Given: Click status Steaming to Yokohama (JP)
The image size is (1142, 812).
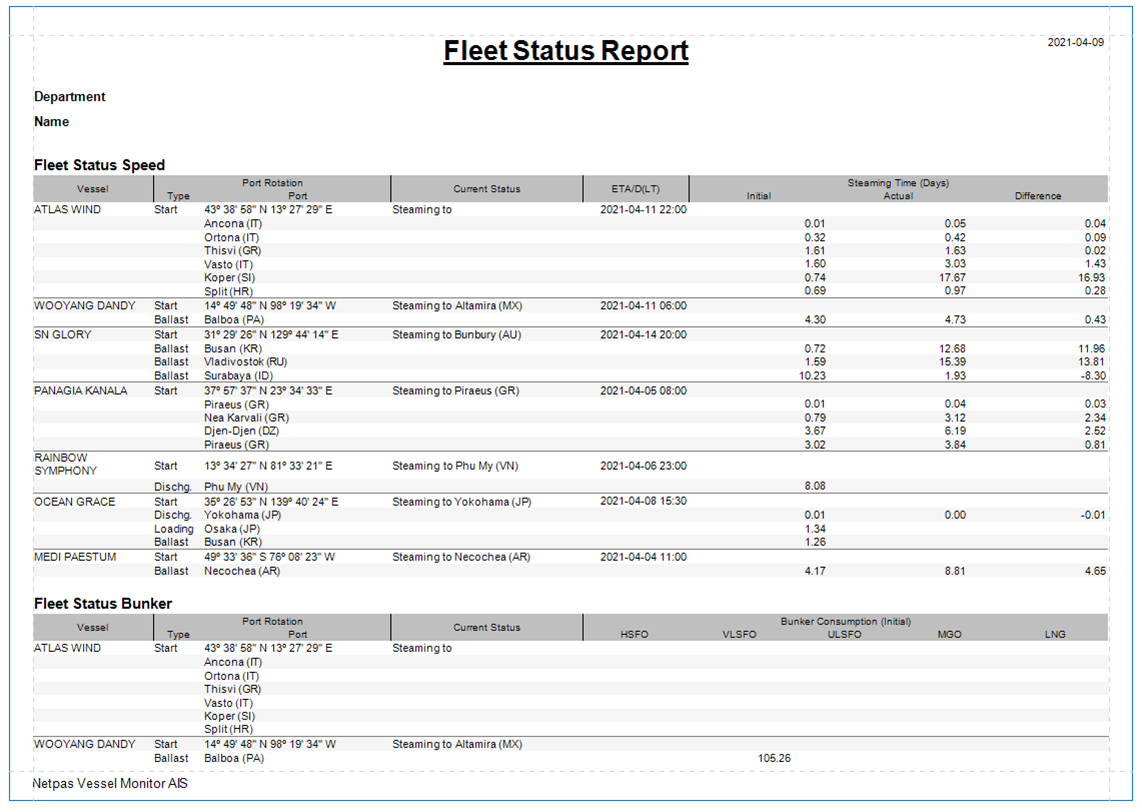Looking at the screenshot, I should click(462, 502).
